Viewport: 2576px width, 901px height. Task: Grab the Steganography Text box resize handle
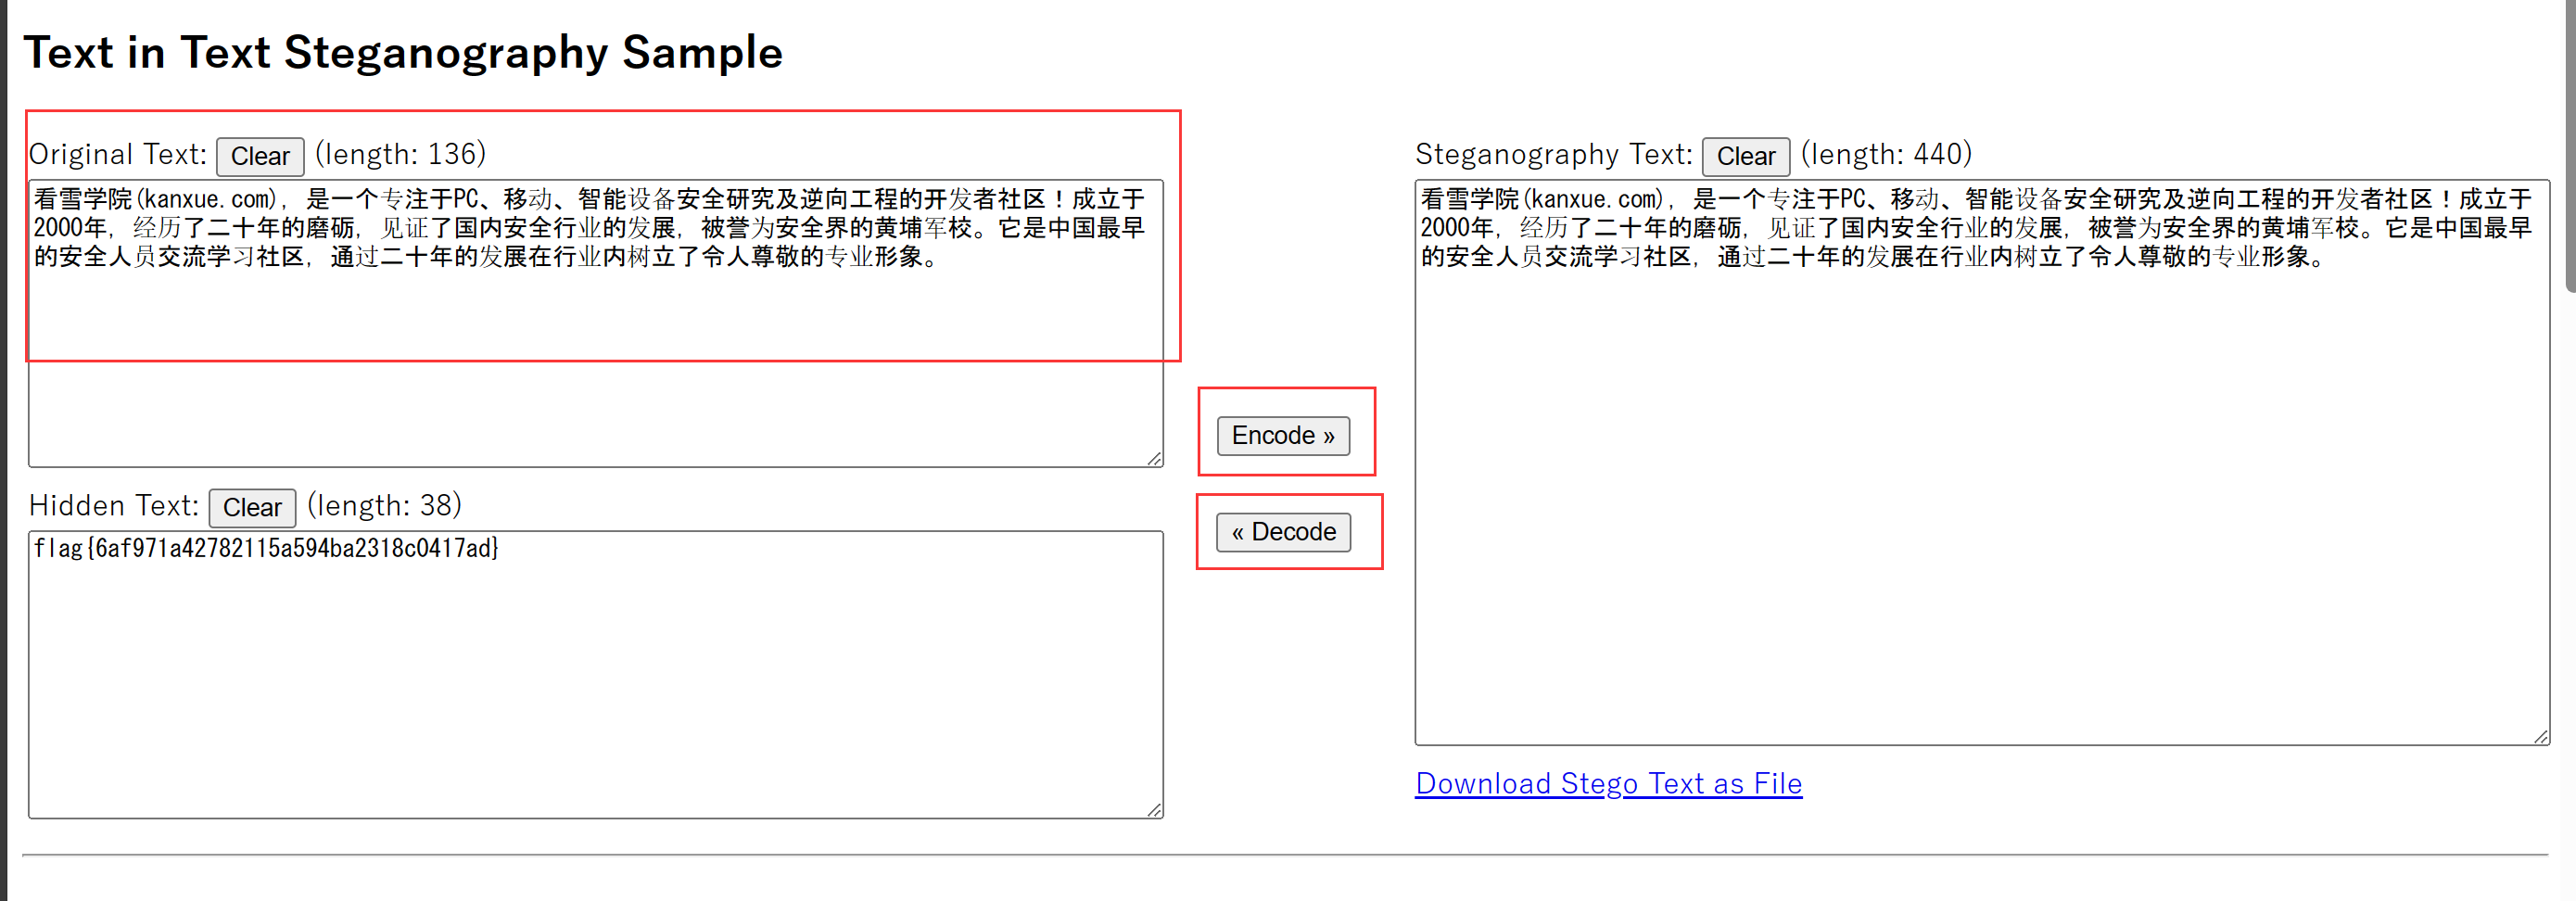pos(2540,736)
